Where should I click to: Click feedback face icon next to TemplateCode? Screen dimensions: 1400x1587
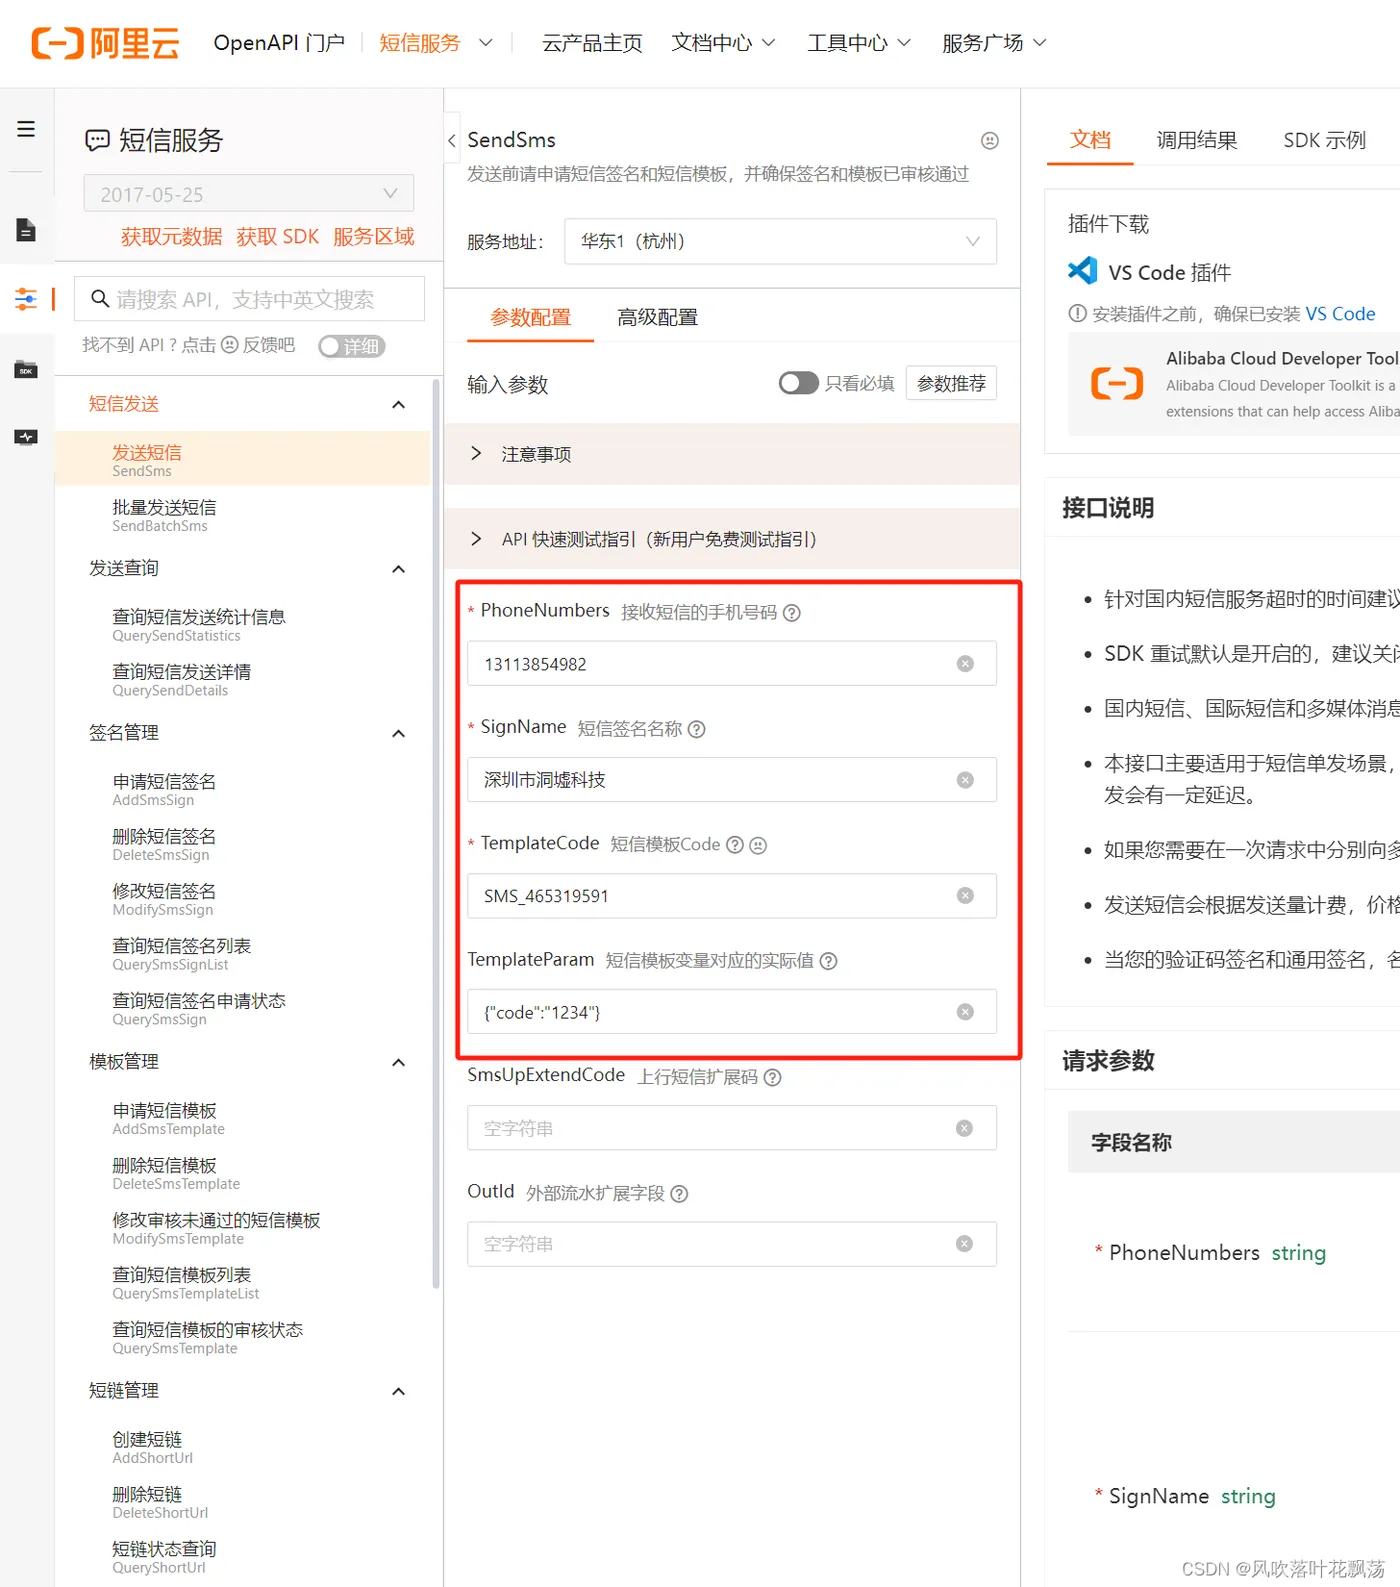click(758, 845)
